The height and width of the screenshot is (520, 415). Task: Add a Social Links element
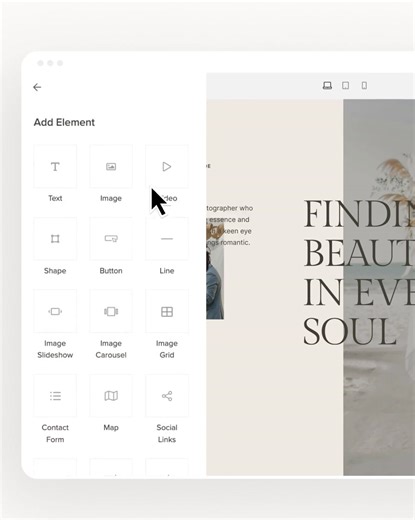point(167,396)
